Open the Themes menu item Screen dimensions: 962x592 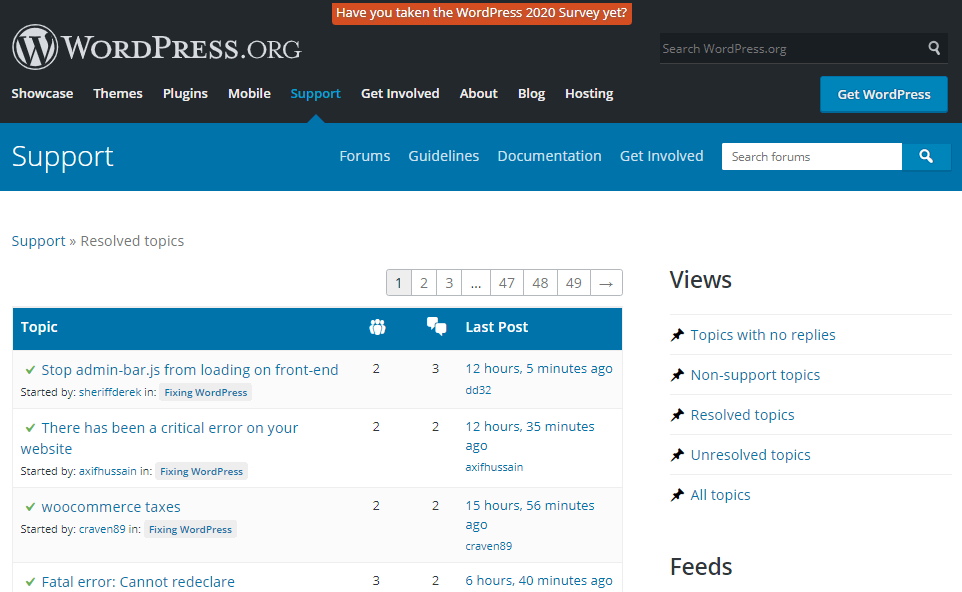[118, 94]
